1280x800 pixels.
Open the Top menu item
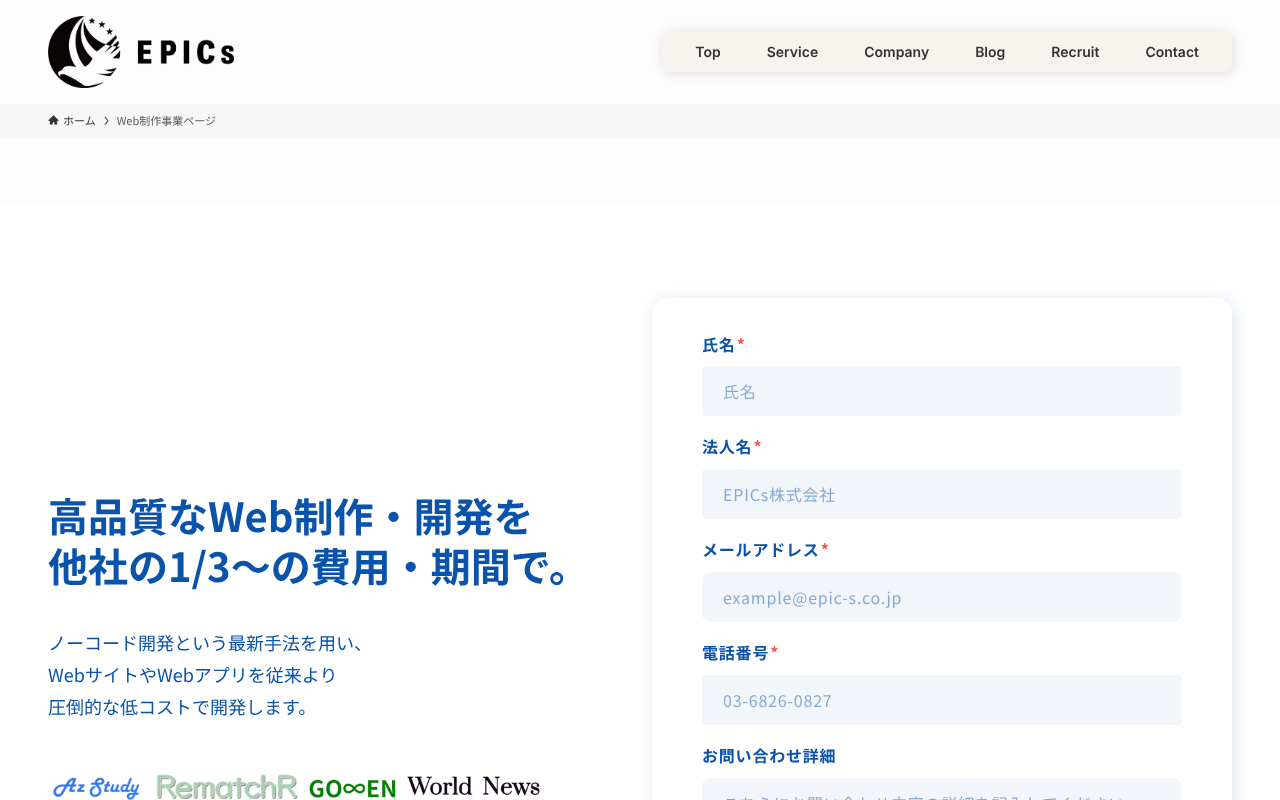tap(708, 52)
